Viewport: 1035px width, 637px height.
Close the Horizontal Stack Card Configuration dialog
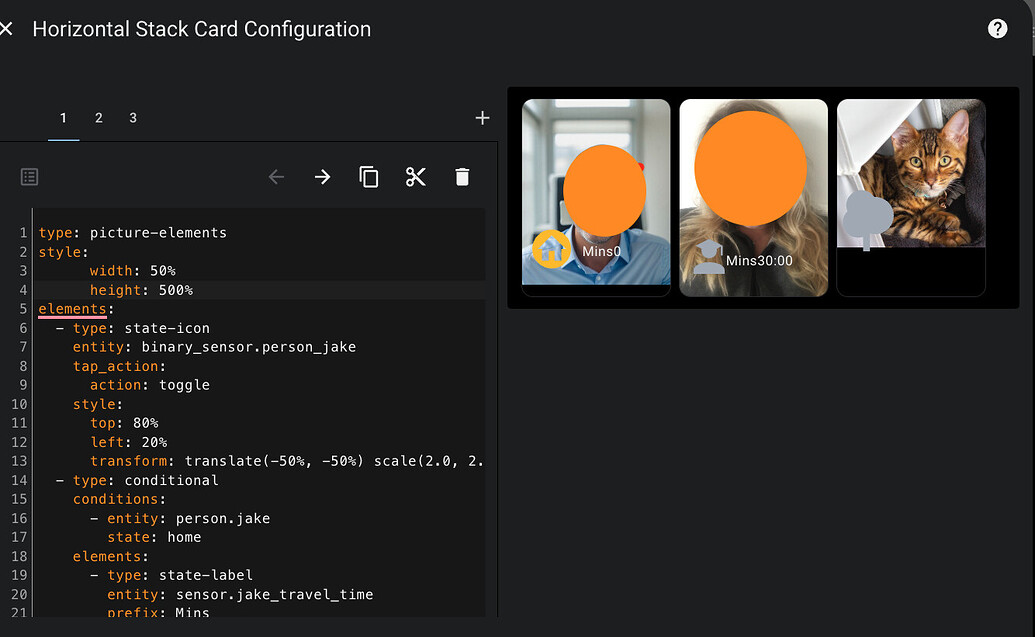pos(7,28)
